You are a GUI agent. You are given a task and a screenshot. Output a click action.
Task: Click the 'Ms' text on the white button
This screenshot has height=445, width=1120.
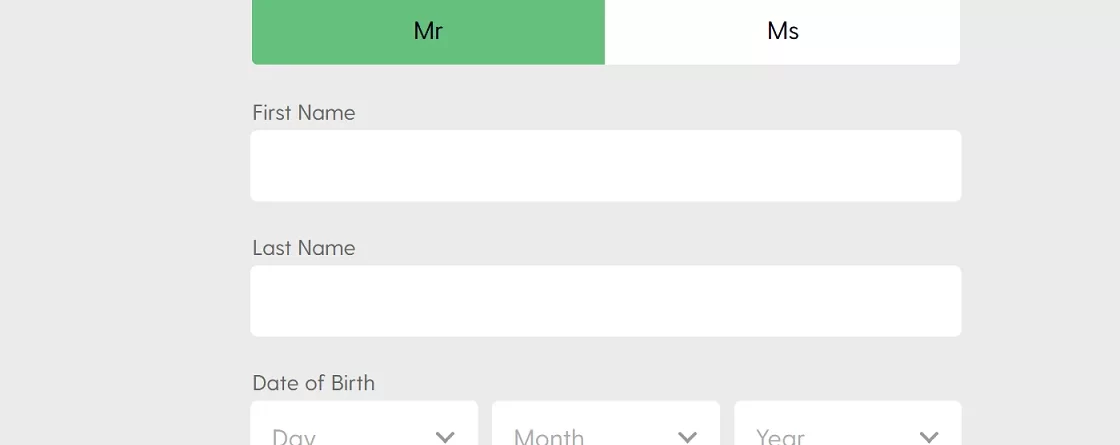coord(783,31)
